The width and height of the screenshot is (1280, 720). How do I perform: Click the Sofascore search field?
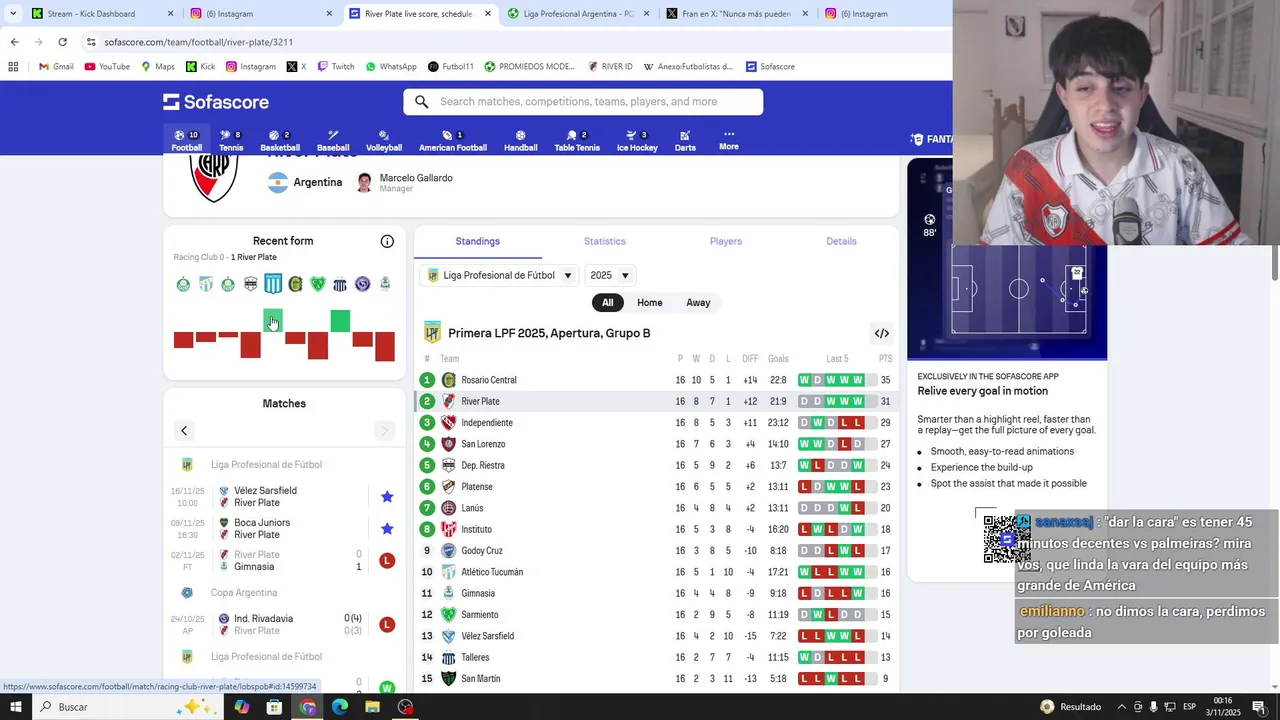[583, 102]
